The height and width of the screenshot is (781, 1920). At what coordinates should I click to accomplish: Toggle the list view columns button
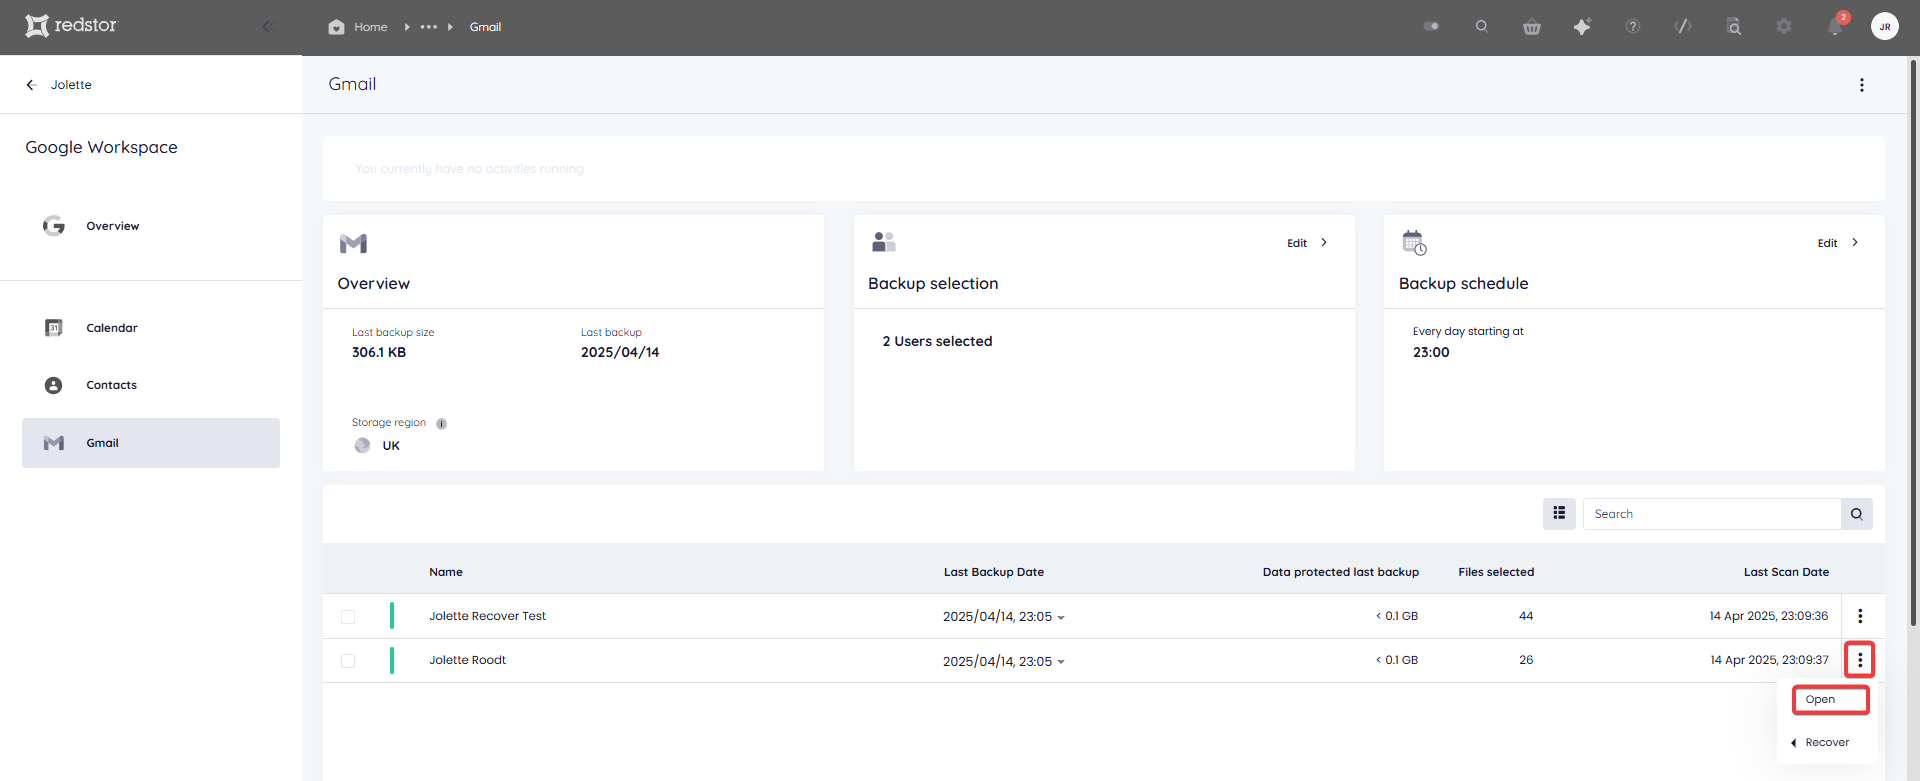1559,514
